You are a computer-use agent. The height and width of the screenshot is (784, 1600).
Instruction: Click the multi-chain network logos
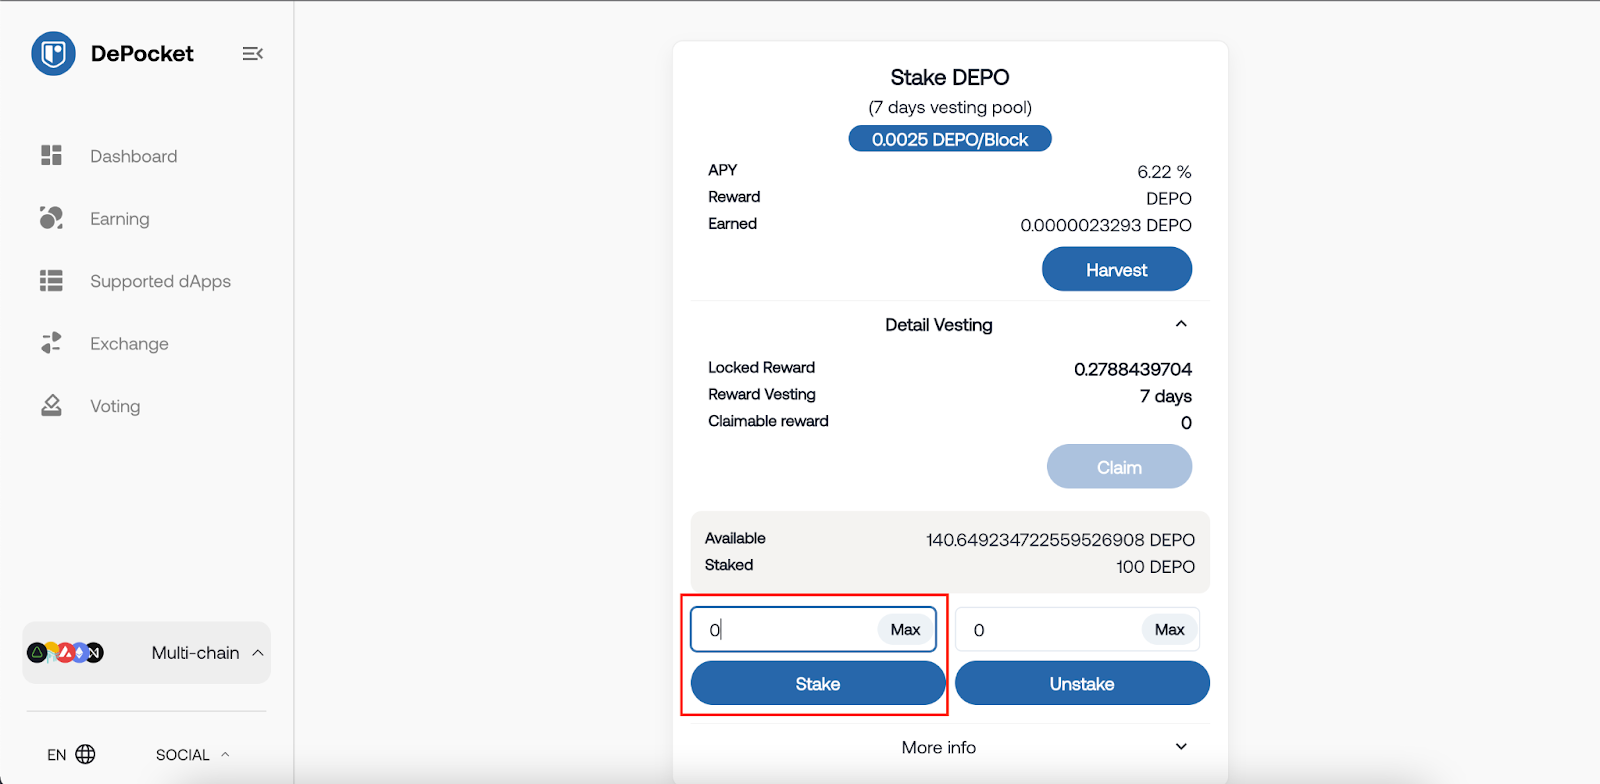point(65,653)
